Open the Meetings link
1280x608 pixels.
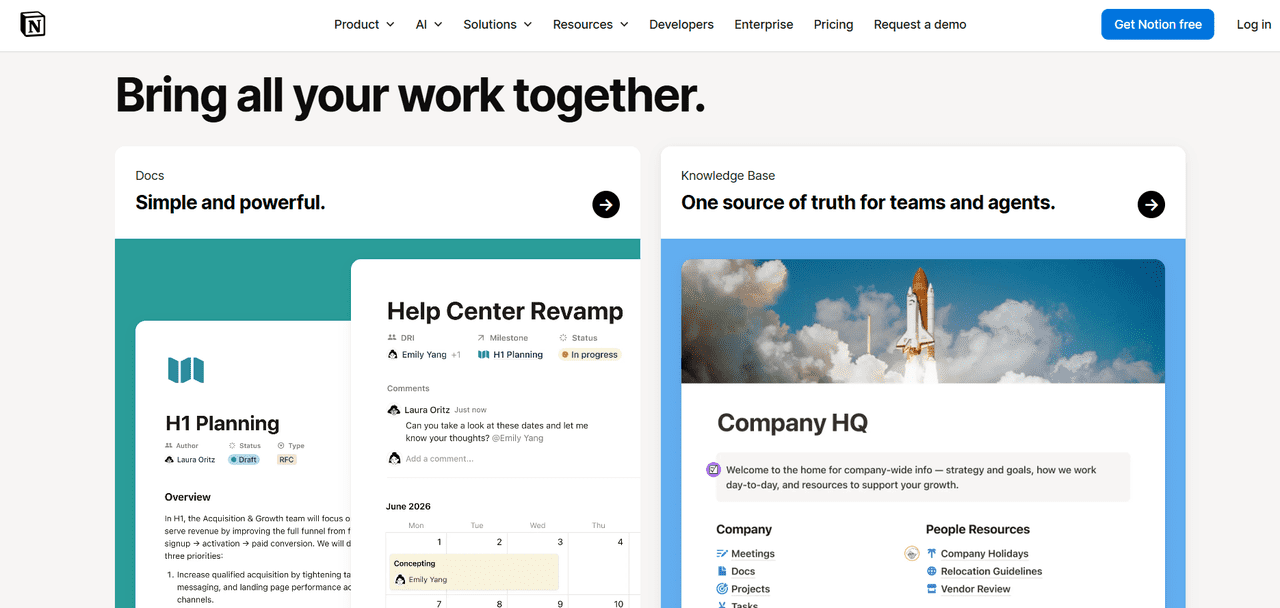pos(753,553)
